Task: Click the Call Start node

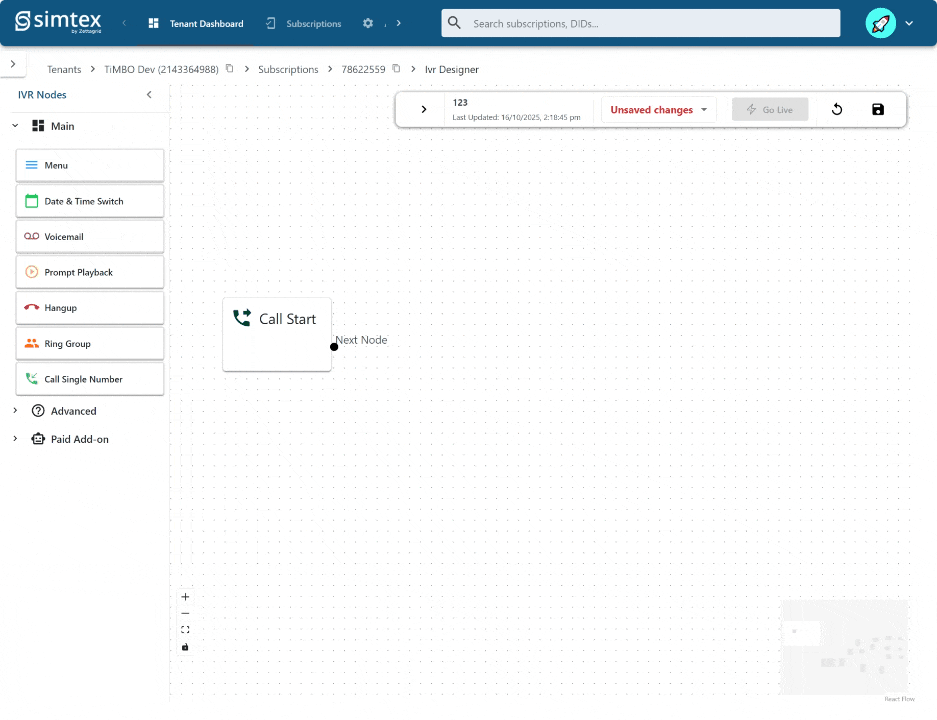Action: click(x=277, y=334)
